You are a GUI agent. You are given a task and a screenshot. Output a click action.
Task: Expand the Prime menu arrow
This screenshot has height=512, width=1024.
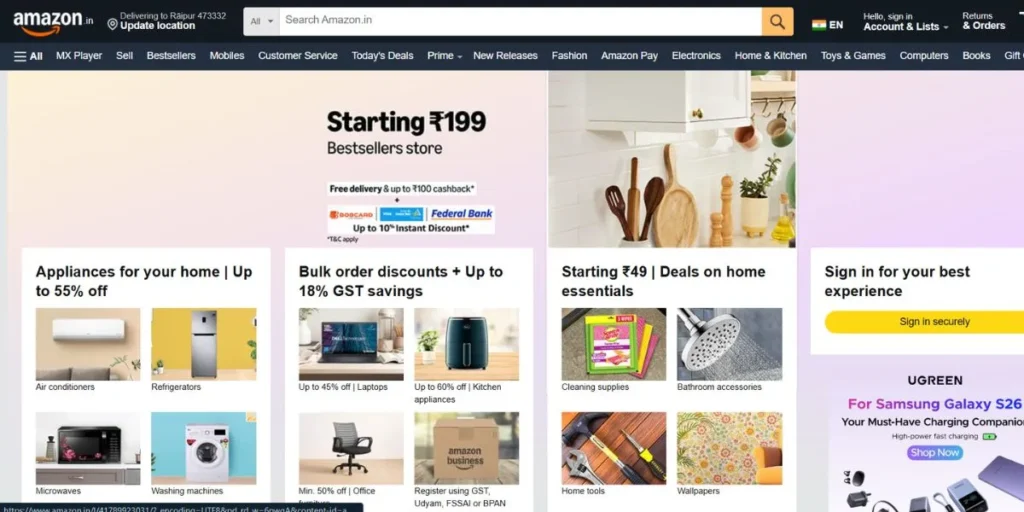coord(460,57)
